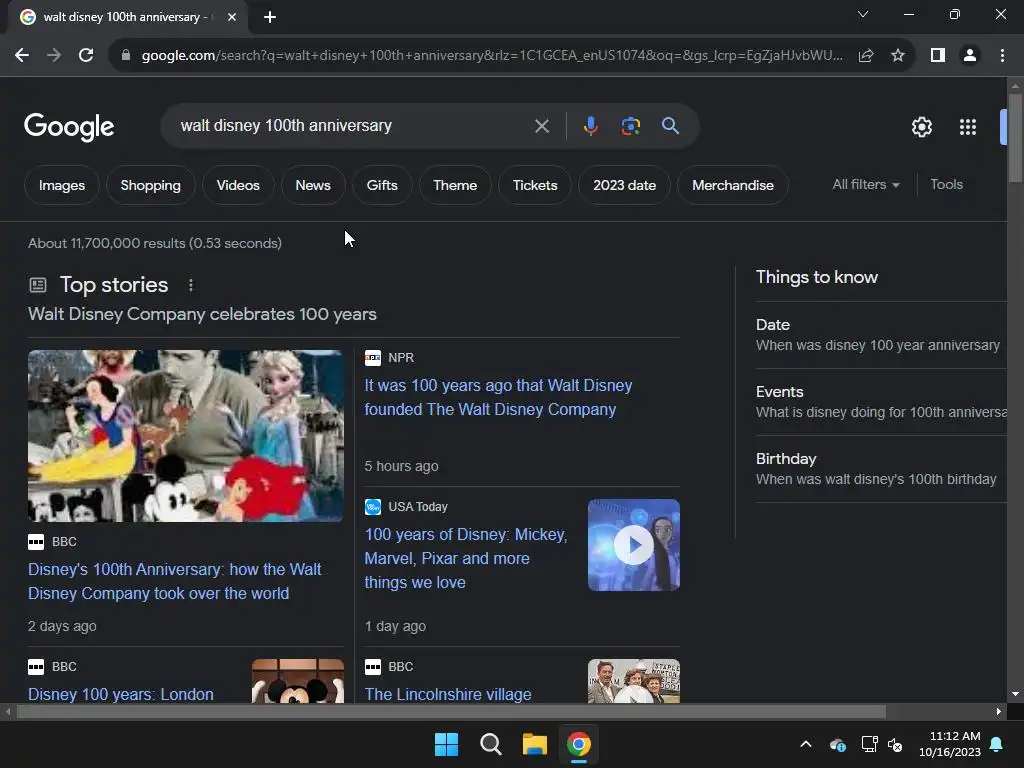Open a new tab with plus icon

click(x=270, y=17)
